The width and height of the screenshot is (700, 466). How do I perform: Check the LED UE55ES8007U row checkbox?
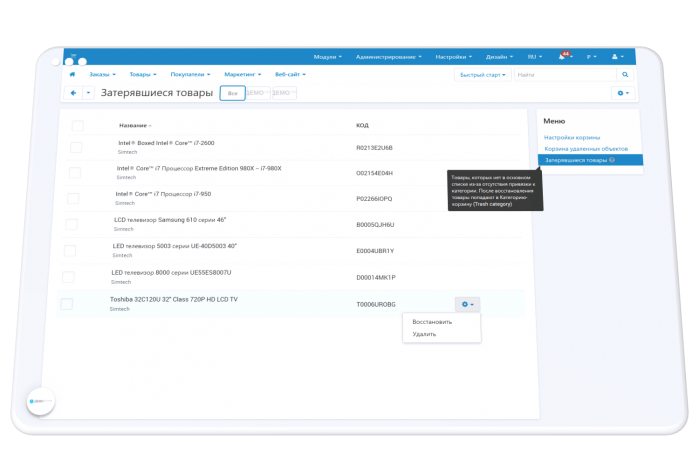pos(68,277)
